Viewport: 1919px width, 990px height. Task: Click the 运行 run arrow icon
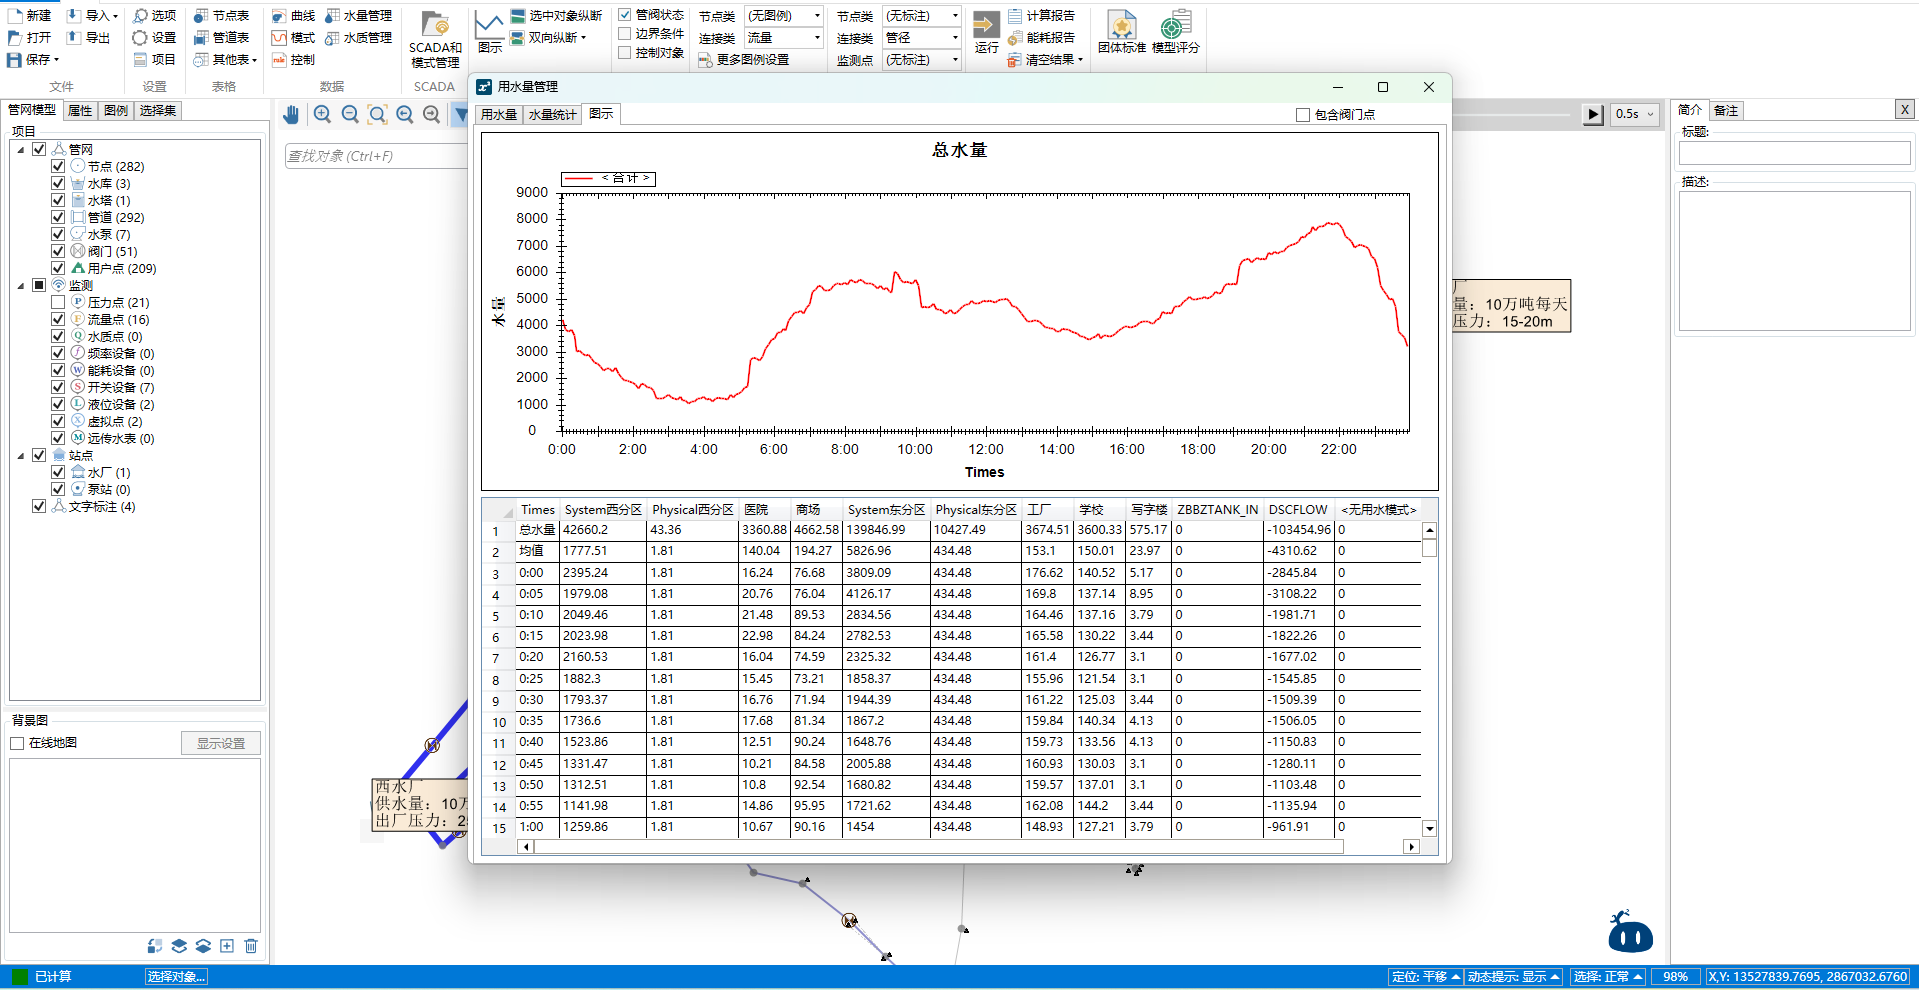click(986, 25)
